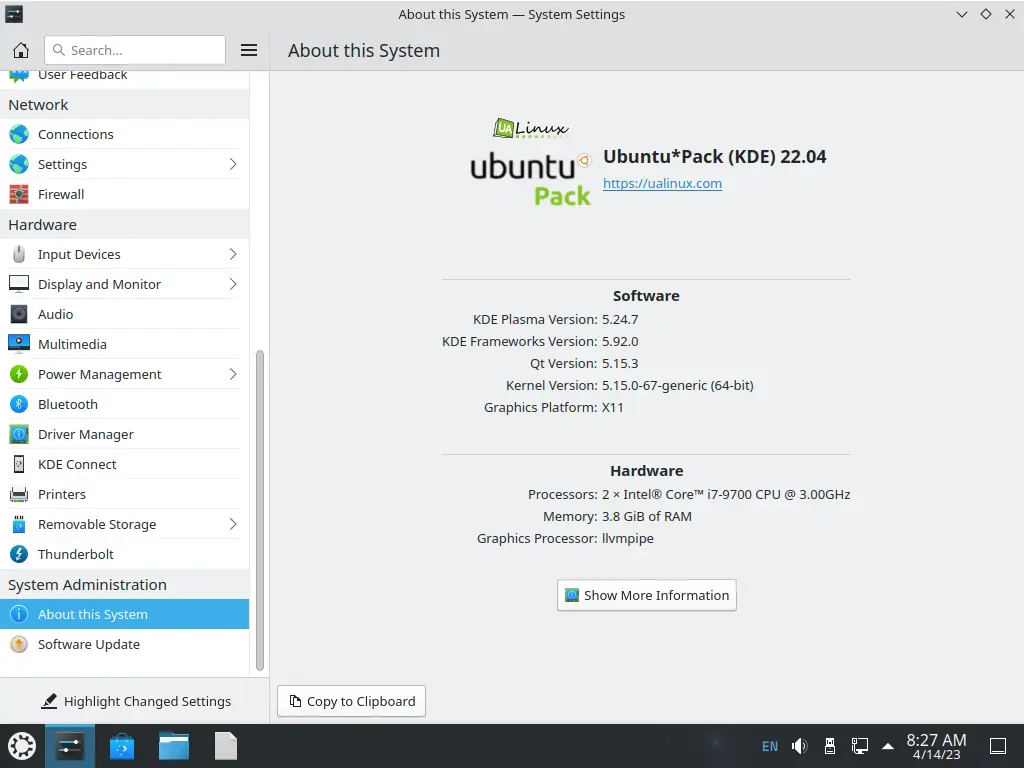Switch keyboard layout EN indicator

(770, 746)
